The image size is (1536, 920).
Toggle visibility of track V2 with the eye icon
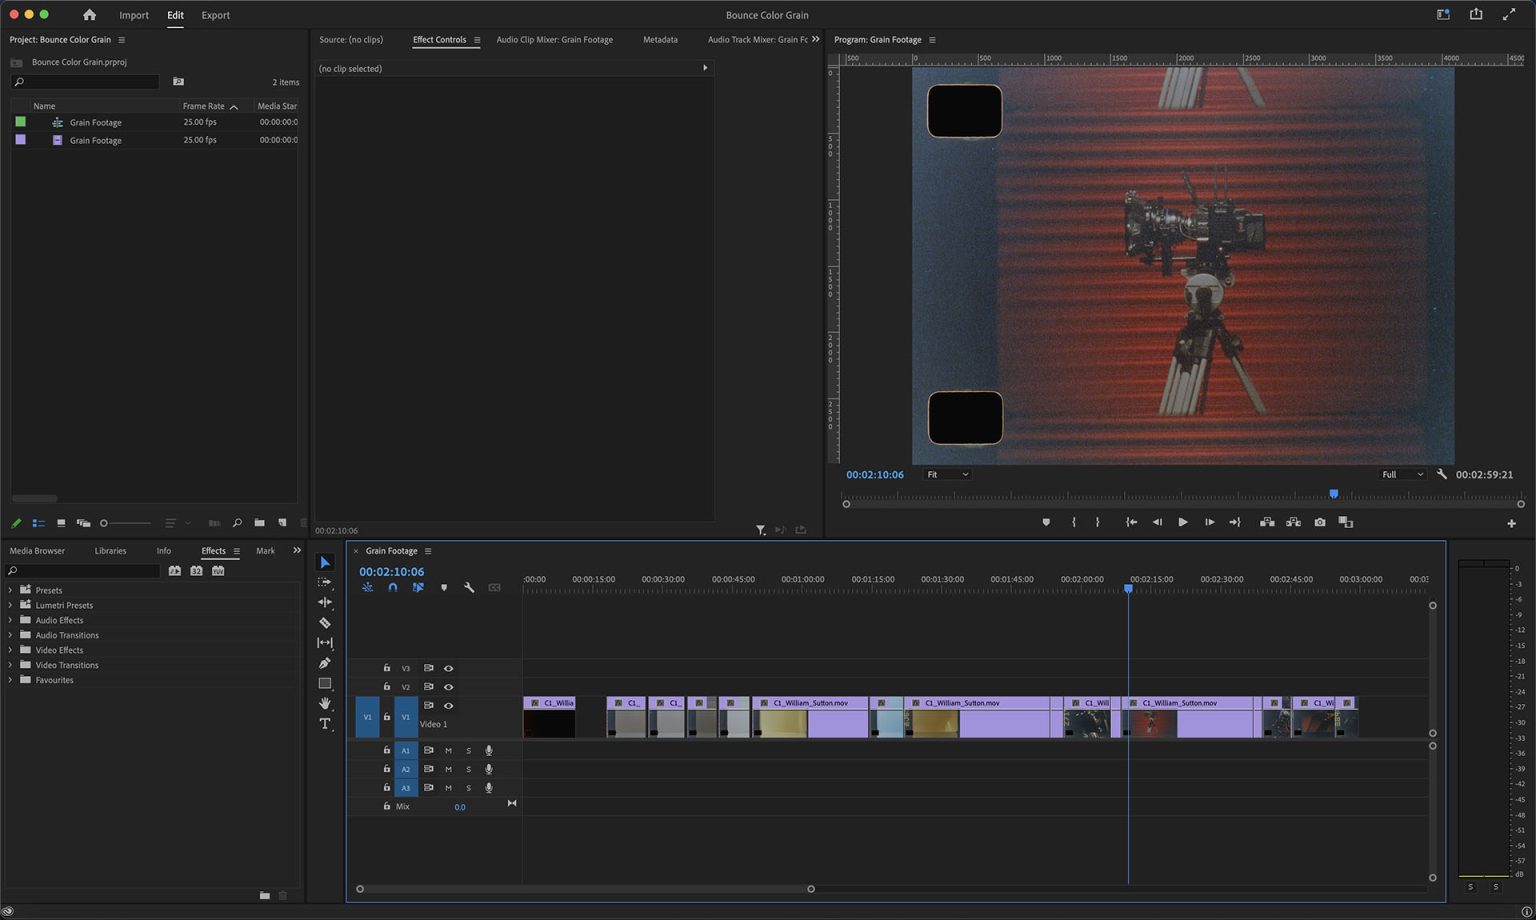point(448,687)
